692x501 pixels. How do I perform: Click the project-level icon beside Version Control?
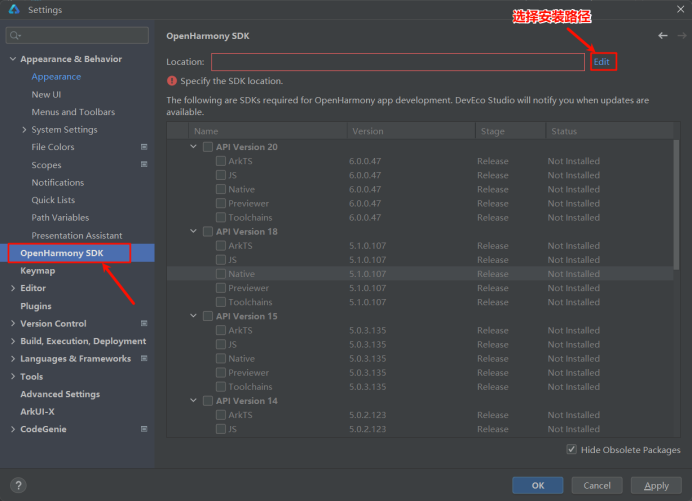point(144,324)
